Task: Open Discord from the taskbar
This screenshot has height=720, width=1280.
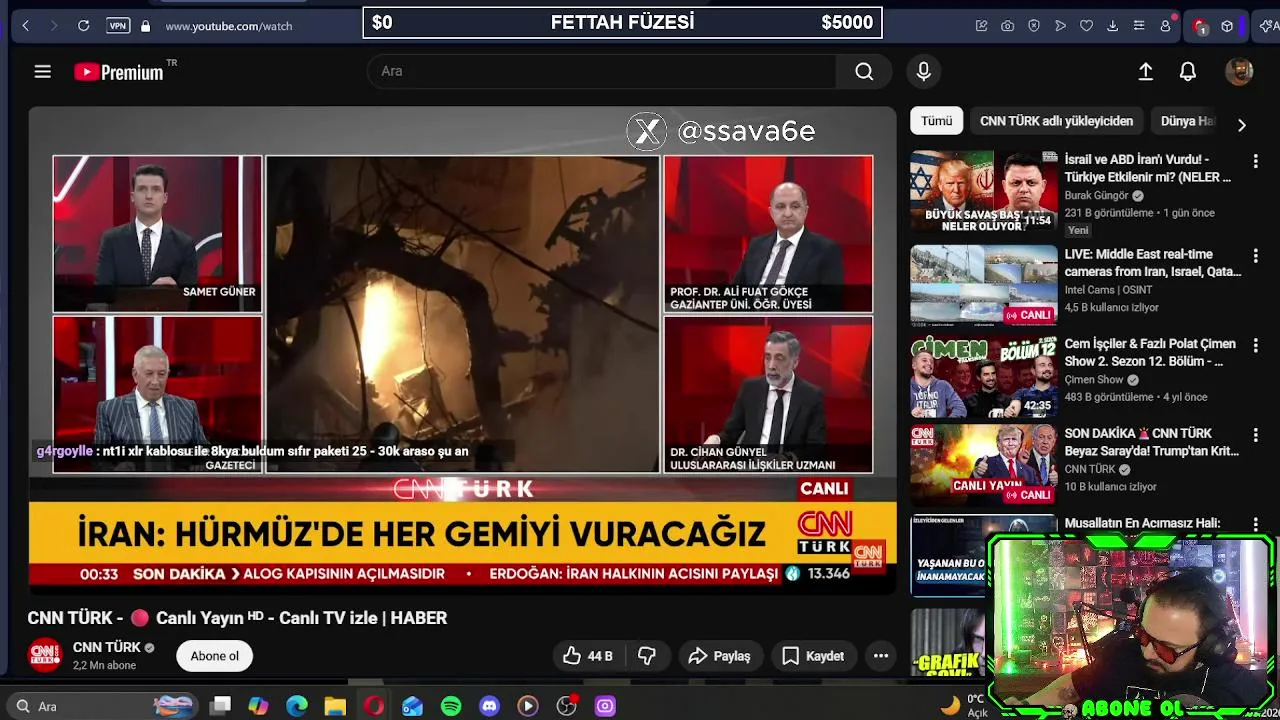Action: [x=489, y=706]
